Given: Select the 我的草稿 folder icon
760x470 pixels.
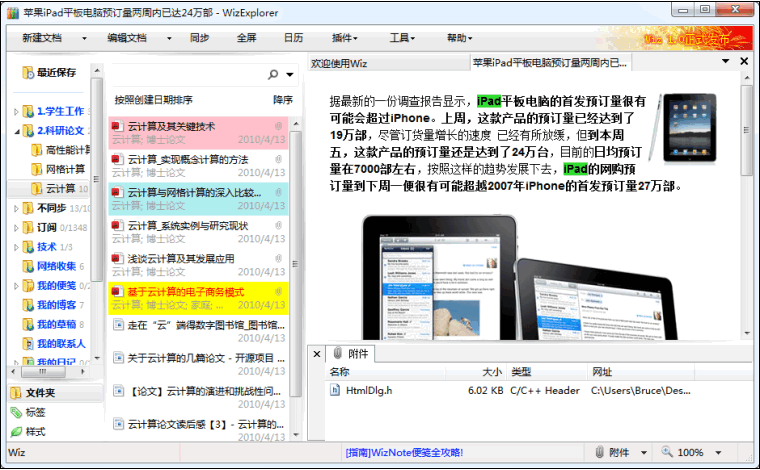Looking at the screenshot, I should click(28, 324).
